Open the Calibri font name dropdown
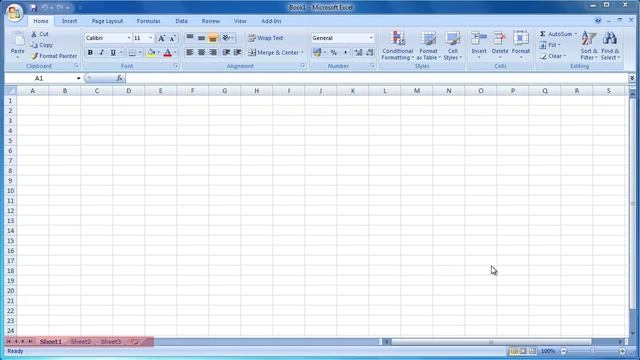Viewport: 640px width, 360px height. (129, 38)
